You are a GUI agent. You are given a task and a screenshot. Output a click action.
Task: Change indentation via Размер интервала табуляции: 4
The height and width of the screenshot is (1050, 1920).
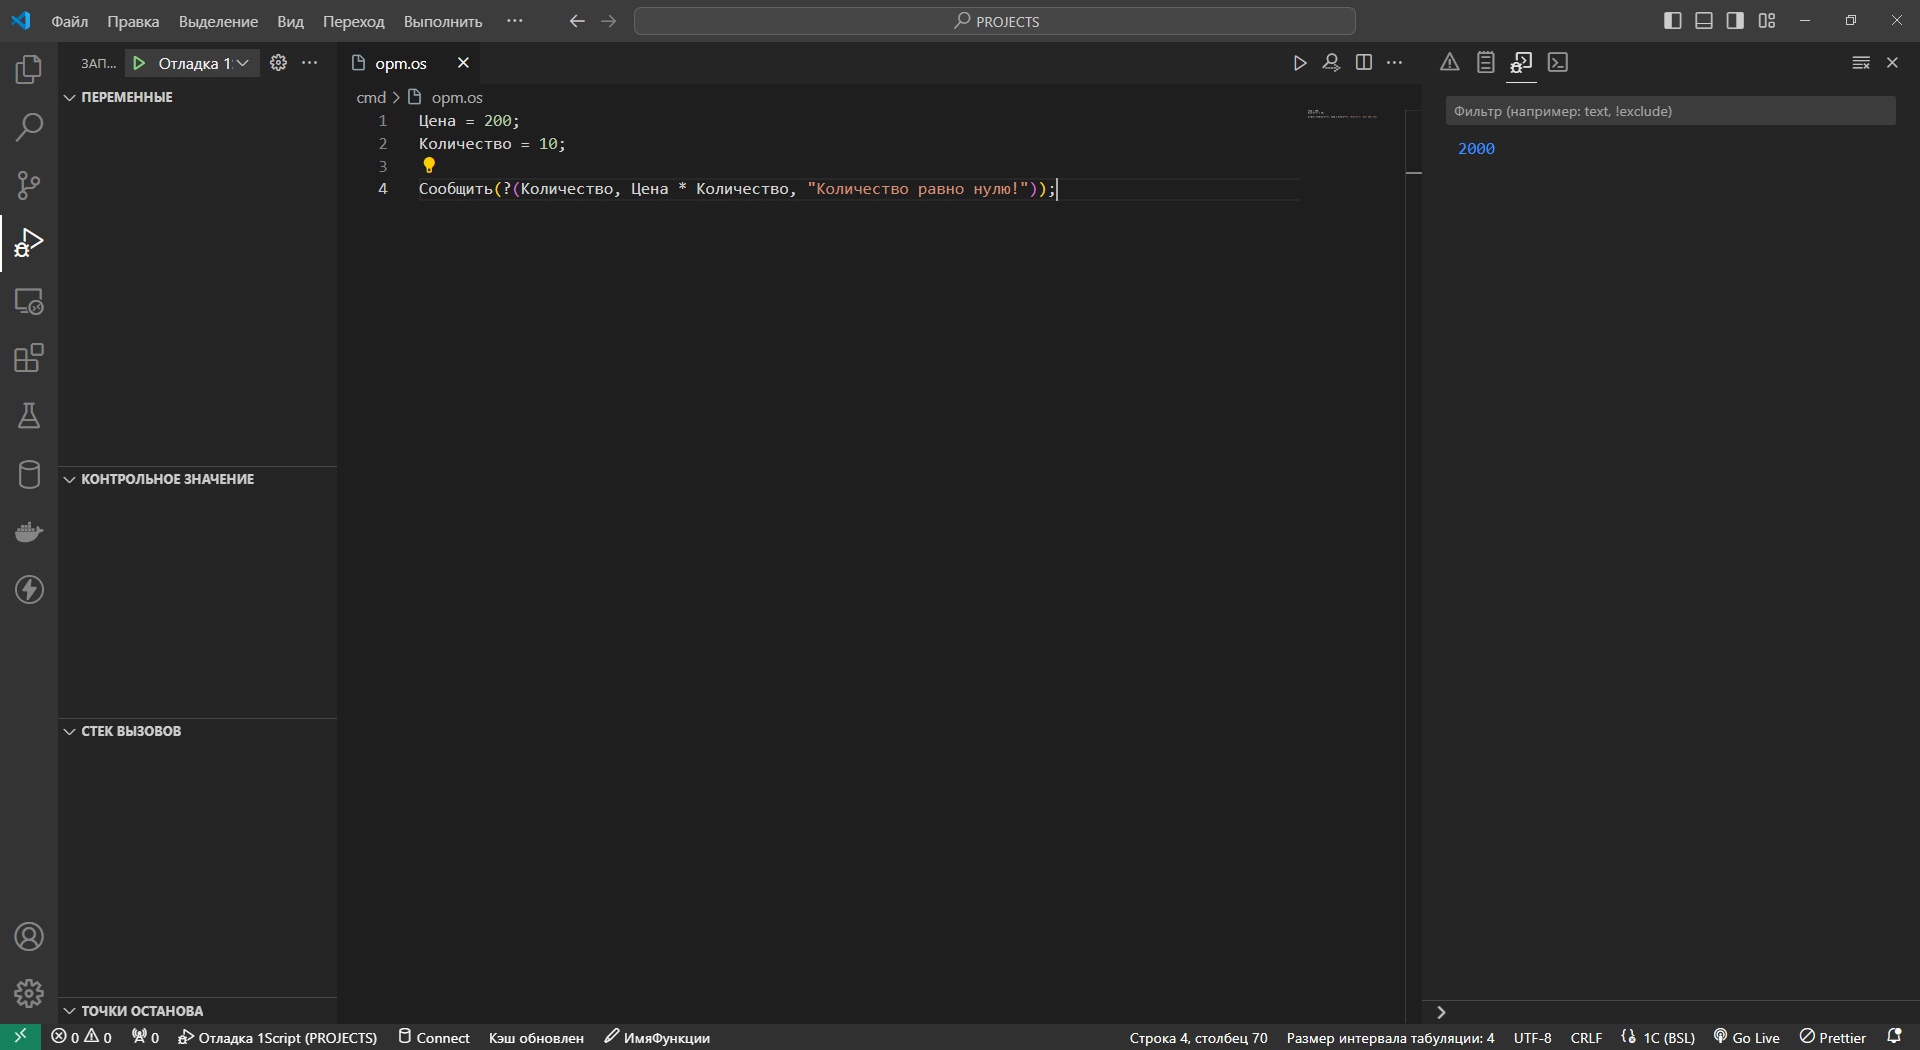pyautogui.click(x=1390, y=1037)
